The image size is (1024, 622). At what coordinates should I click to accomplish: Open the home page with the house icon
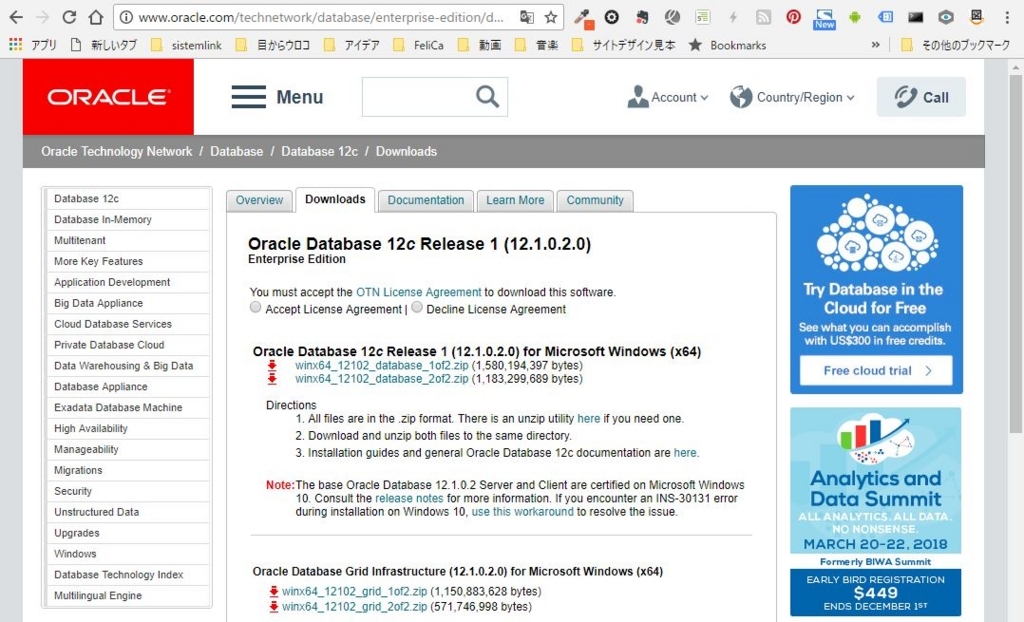click(95, 18)
